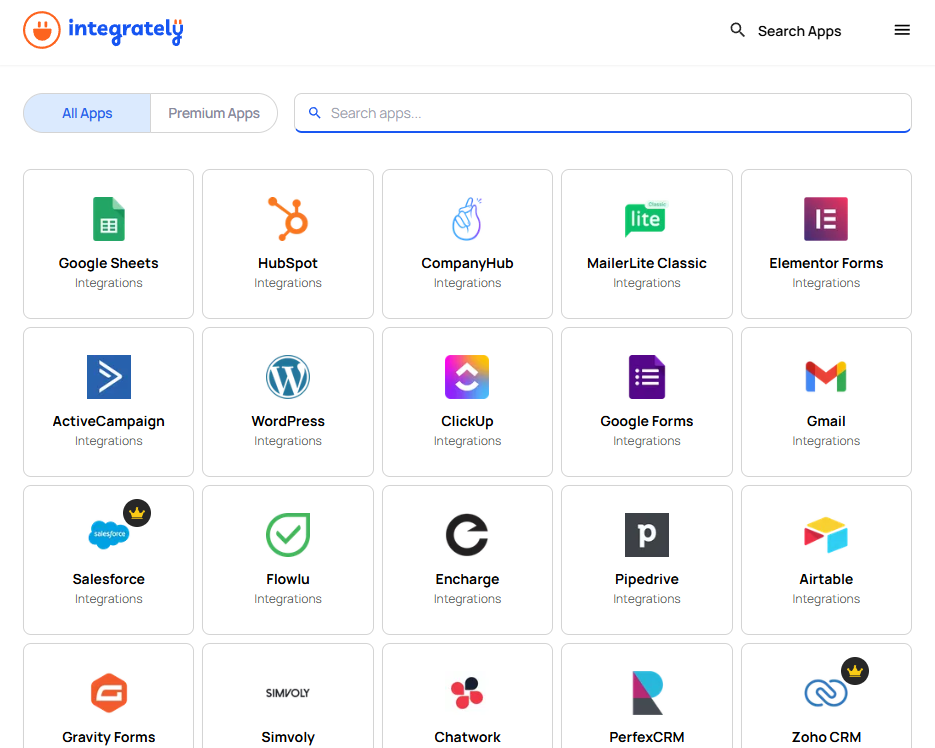935x748 pixels.
Task: Open the Chatwork icon
Action: 467,693
